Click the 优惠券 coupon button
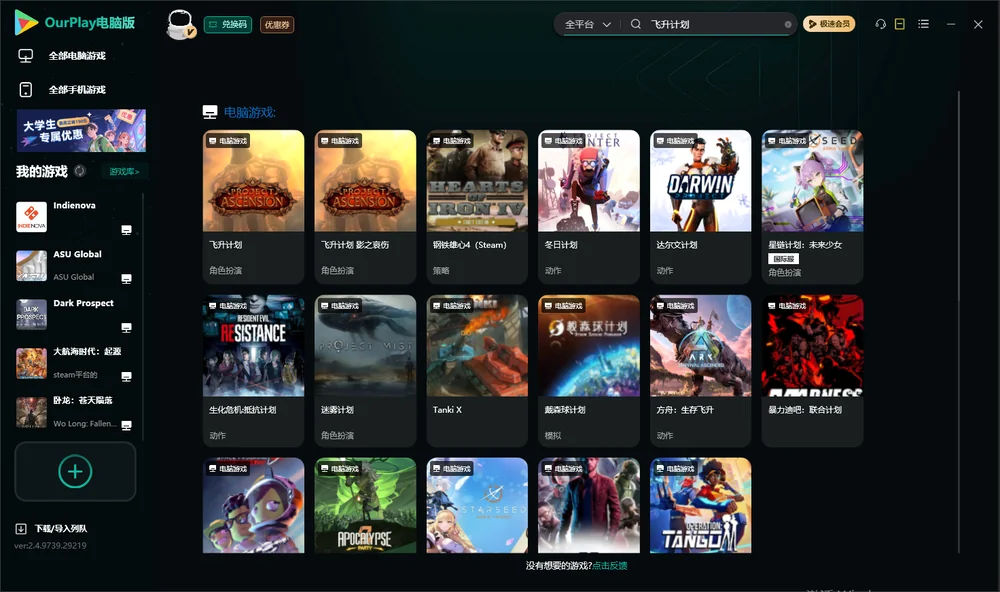This screenshot has width=1000, height=592. 277,25
